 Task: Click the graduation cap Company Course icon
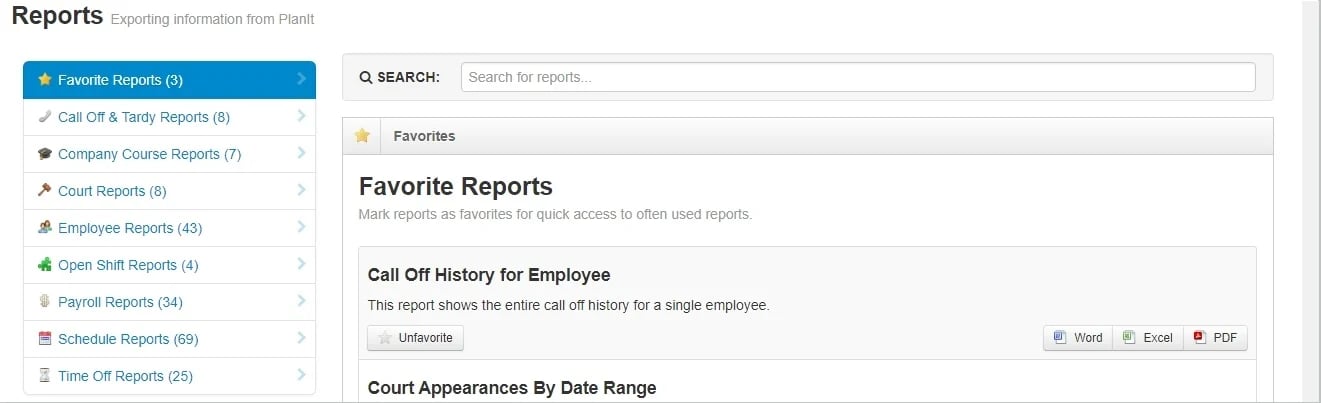pos(44,154)
